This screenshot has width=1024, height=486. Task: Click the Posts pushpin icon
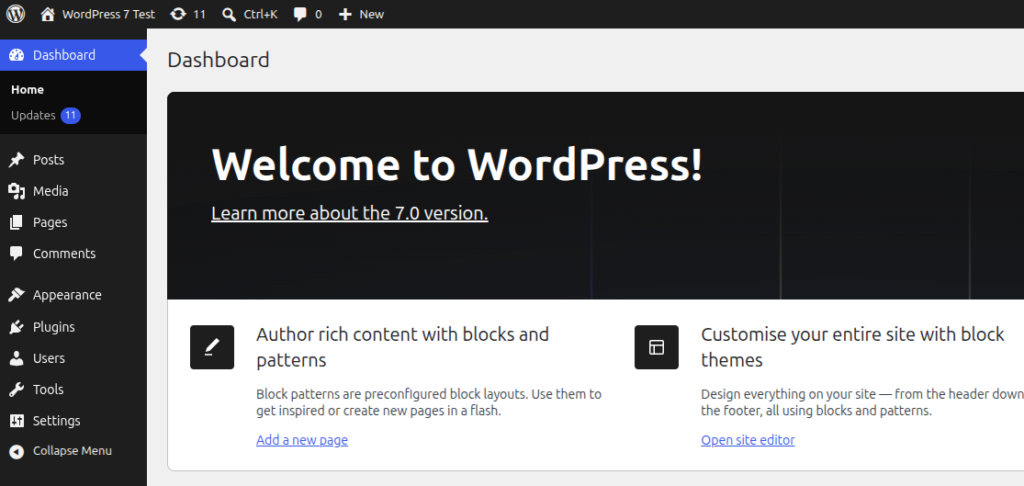[x=16, y=160]
